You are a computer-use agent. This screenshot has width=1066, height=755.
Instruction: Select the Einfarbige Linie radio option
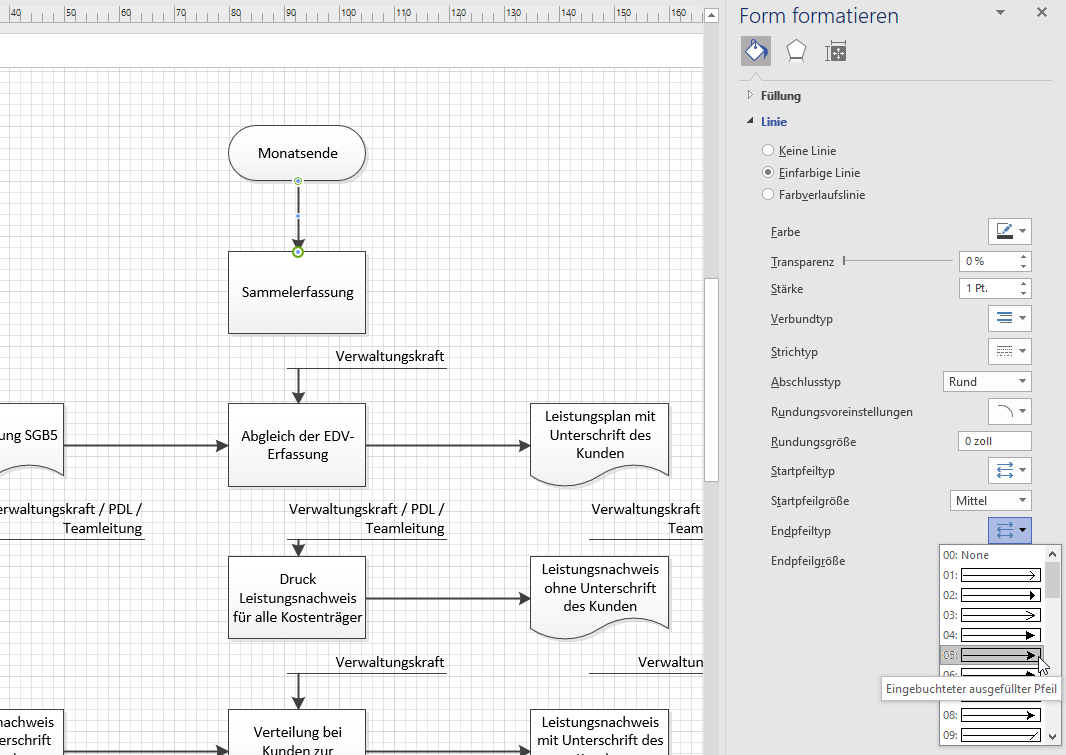pos(768,173)
